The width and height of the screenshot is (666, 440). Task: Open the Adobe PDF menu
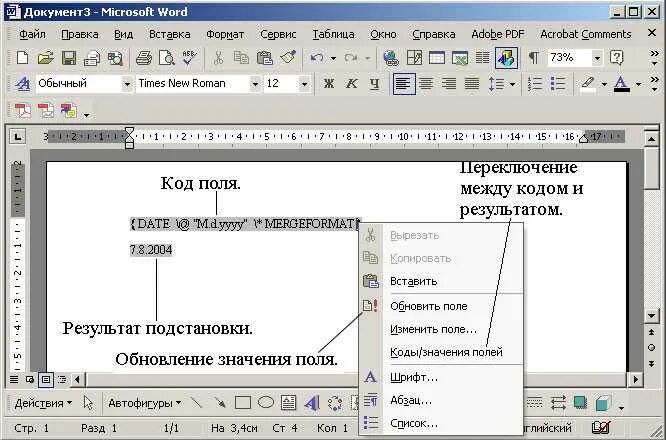tap(498, 34)
